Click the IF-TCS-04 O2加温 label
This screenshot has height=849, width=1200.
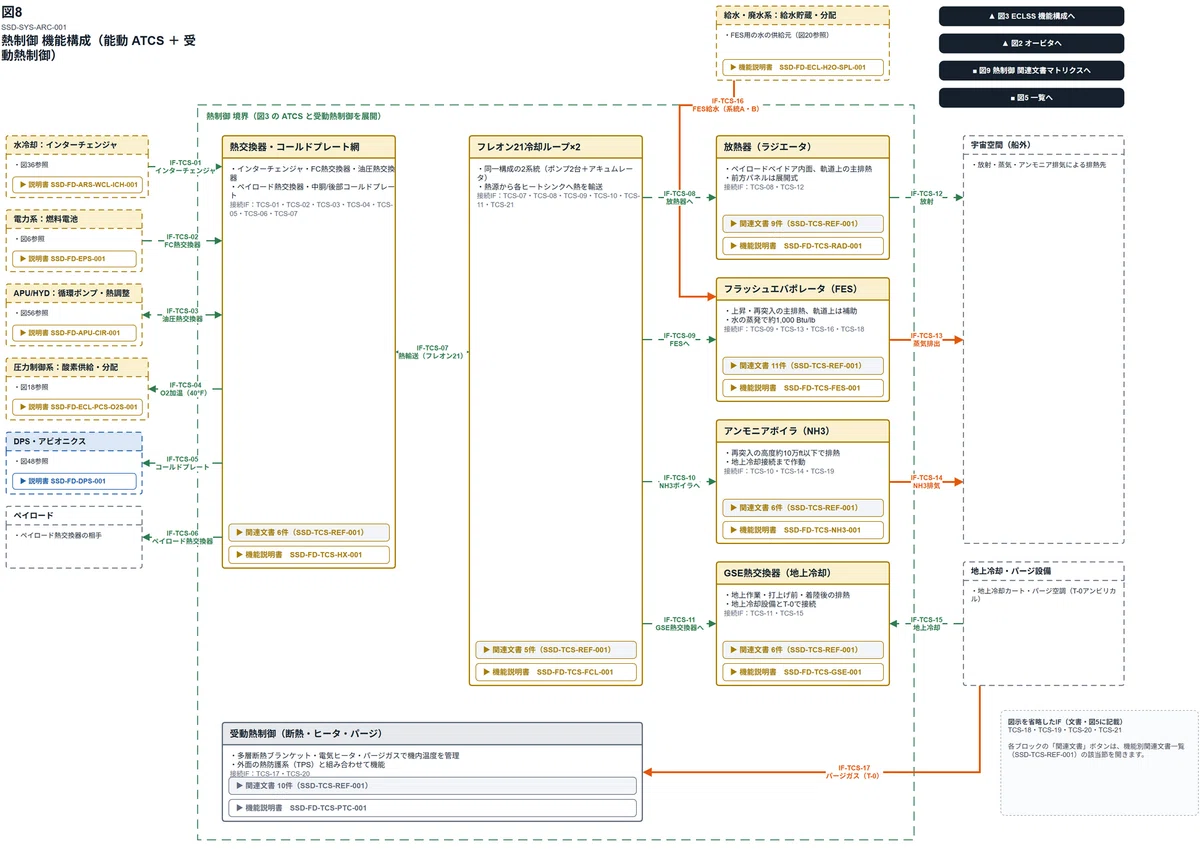coord(185,388)
